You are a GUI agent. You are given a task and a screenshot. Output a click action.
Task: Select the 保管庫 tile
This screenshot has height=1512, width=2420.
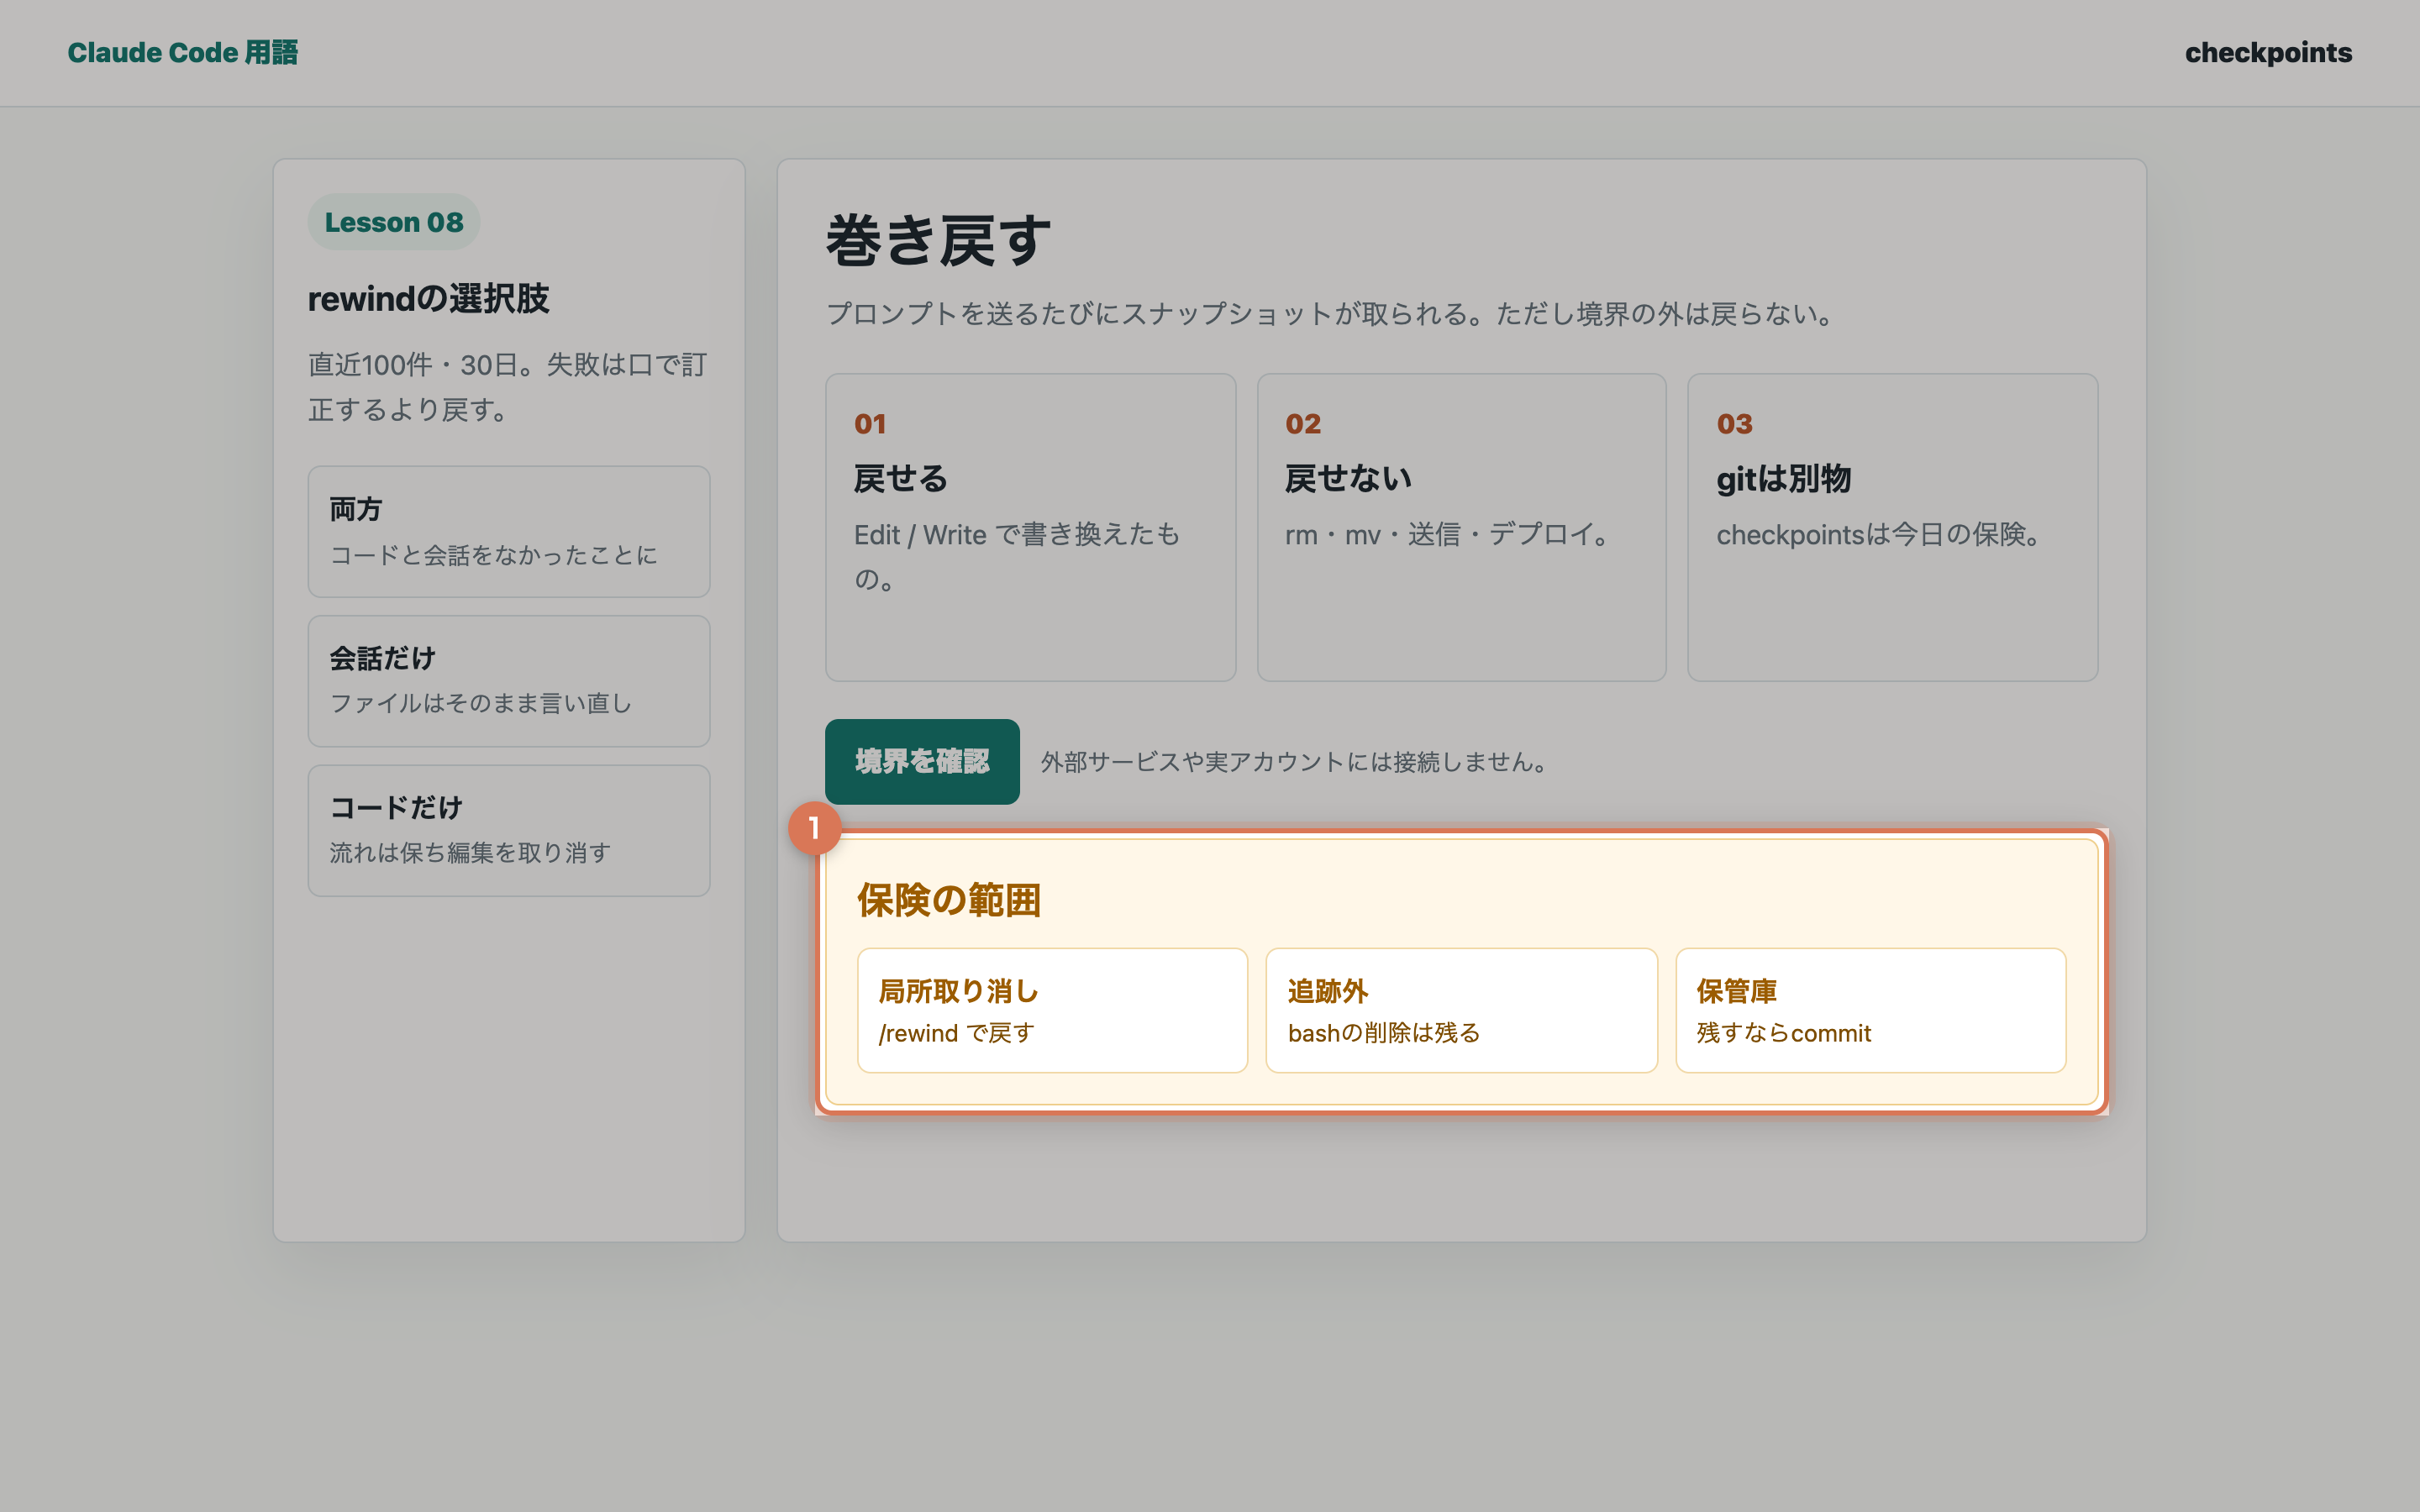pos(1870,1010)
